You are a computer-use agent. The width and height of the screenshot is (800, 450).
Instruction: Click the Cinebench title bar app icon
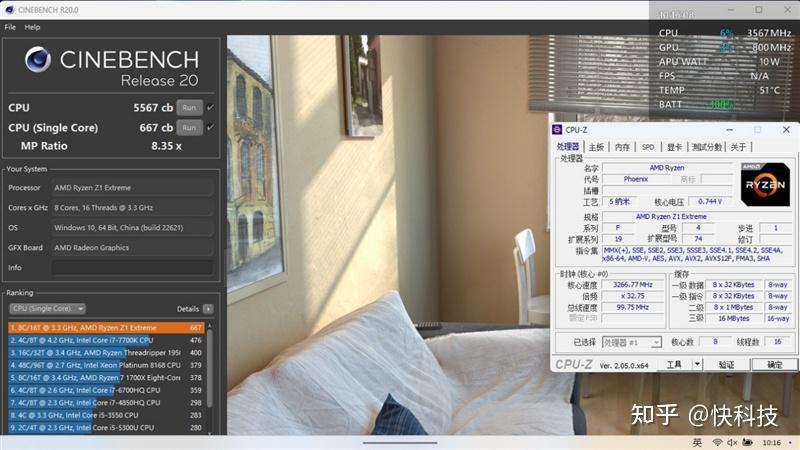(x=9, y=10)
